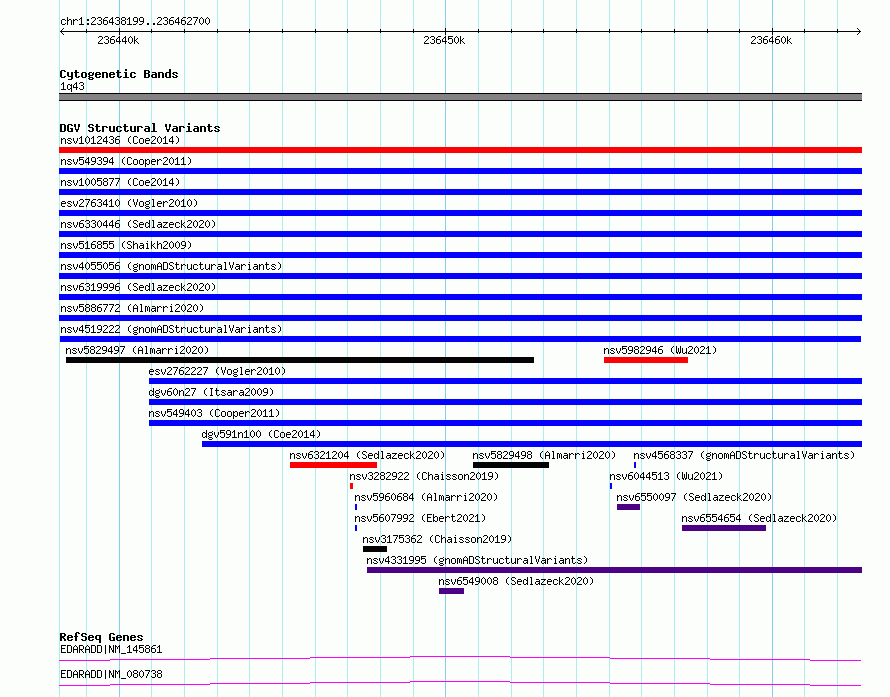890x697 pixels.
Task: Open the EDARADD|NM_080738 gene label
Action: coord(111,674)
